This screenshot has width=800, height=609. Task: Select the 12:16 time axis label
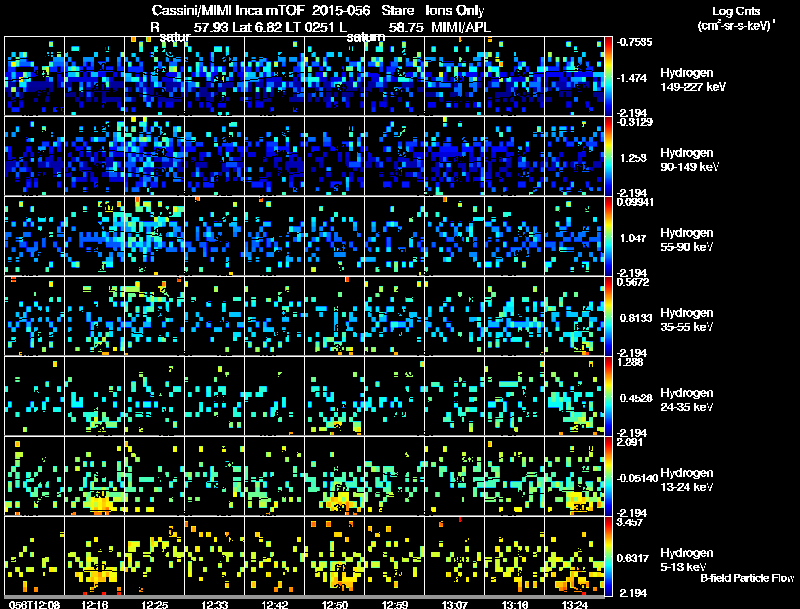[x=94, y=604]
